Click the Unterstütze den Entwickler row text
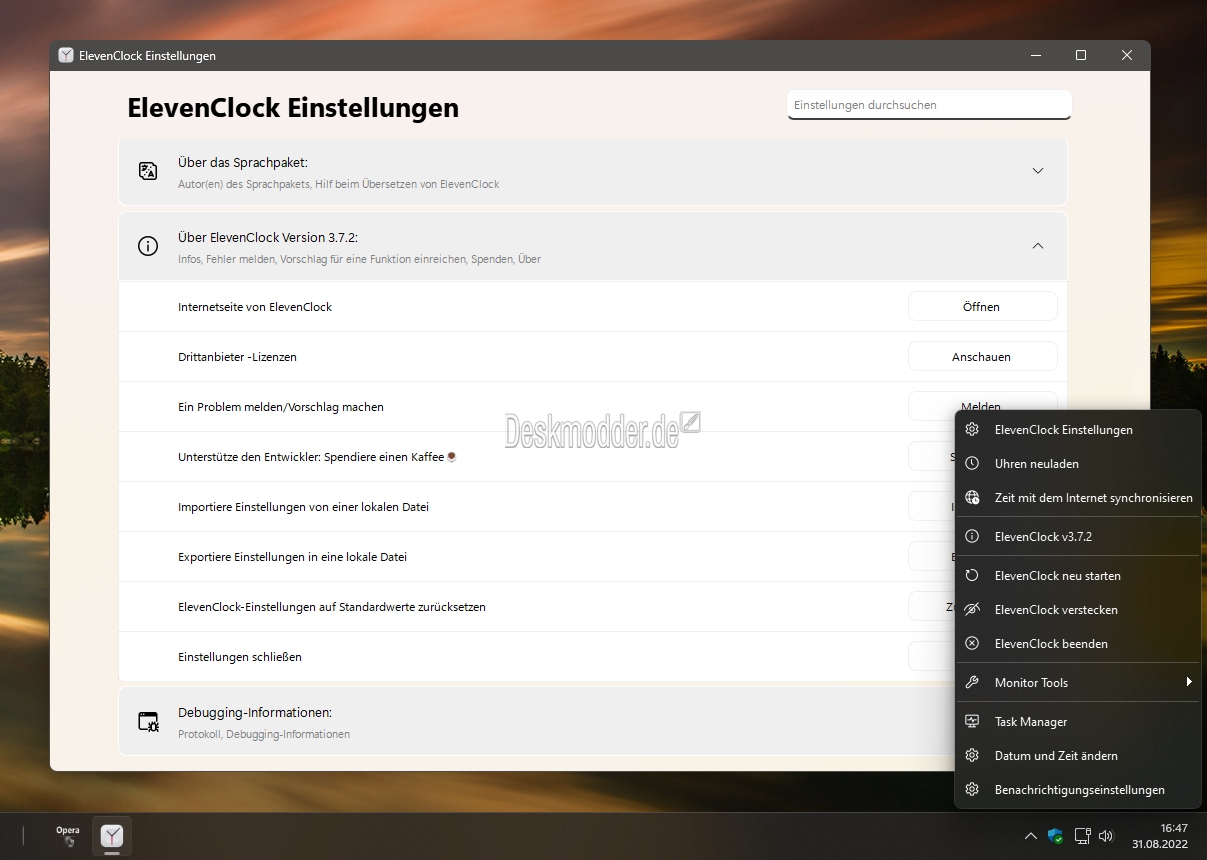Screen dimensions: 1207x860 [x=318, y=457]
